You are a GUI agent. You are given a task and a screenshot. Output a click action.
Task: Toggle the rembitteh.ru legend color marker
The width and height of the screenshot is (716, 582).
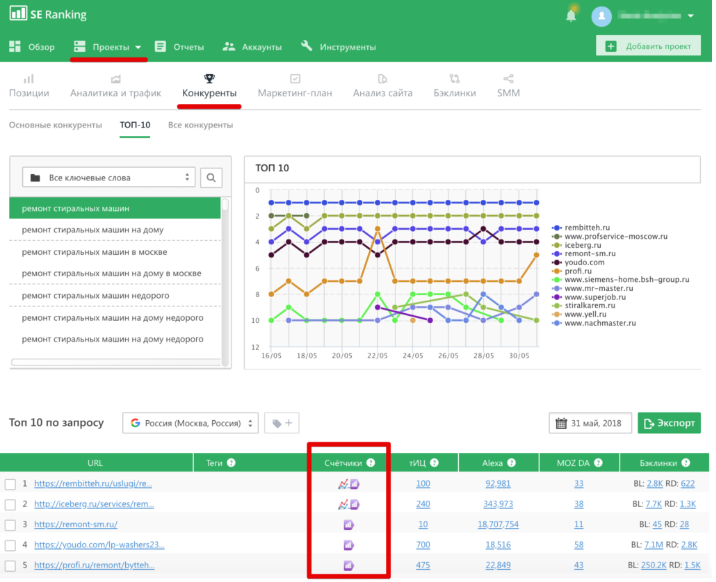pos(557,227)
